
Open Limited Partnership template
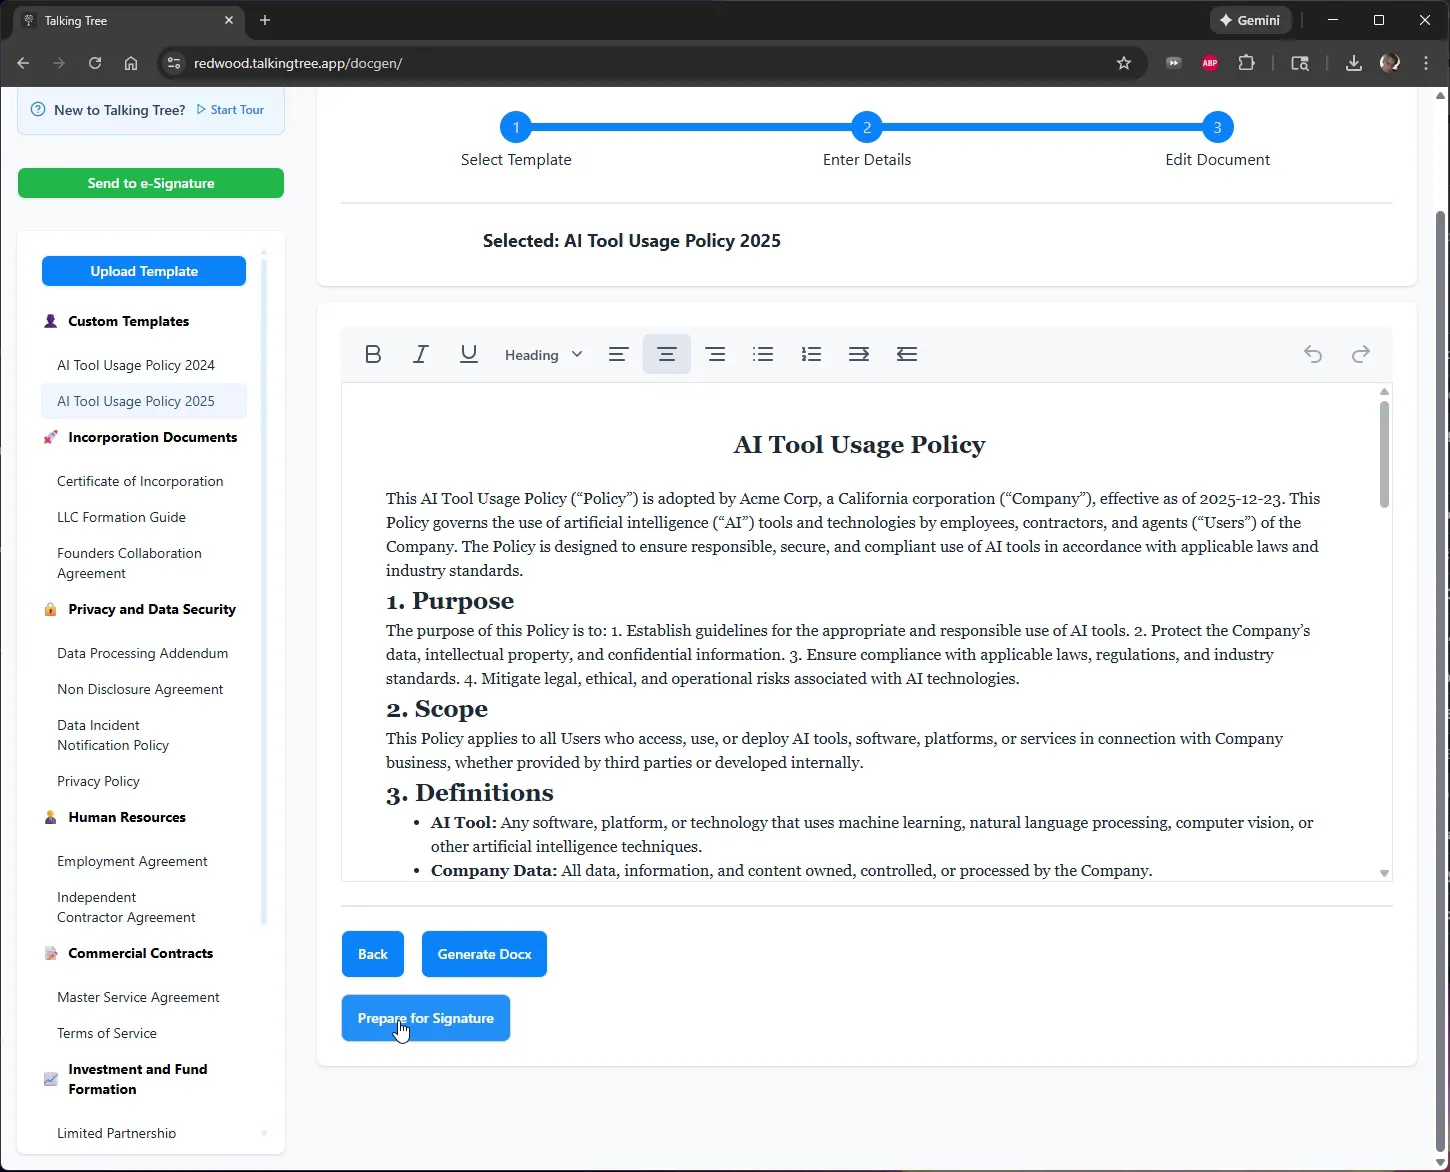(116, 1133)
